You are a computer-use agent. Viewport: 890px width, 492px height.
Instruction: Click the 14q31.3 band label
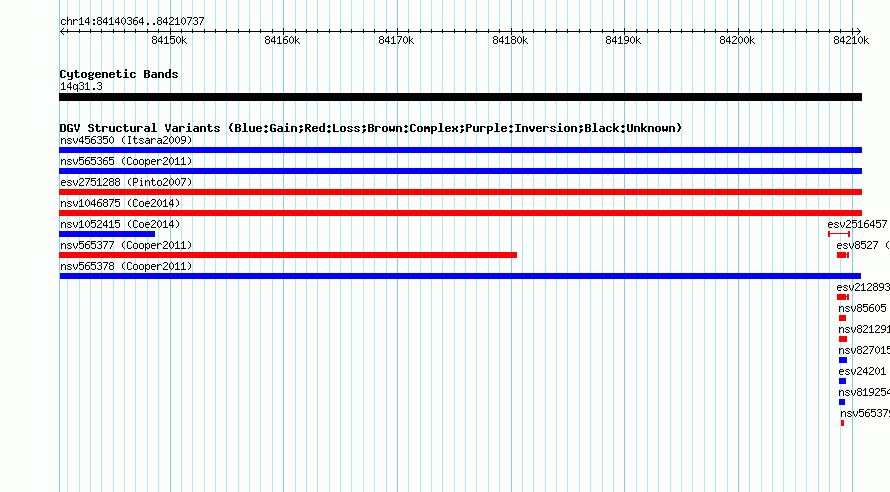81,87
